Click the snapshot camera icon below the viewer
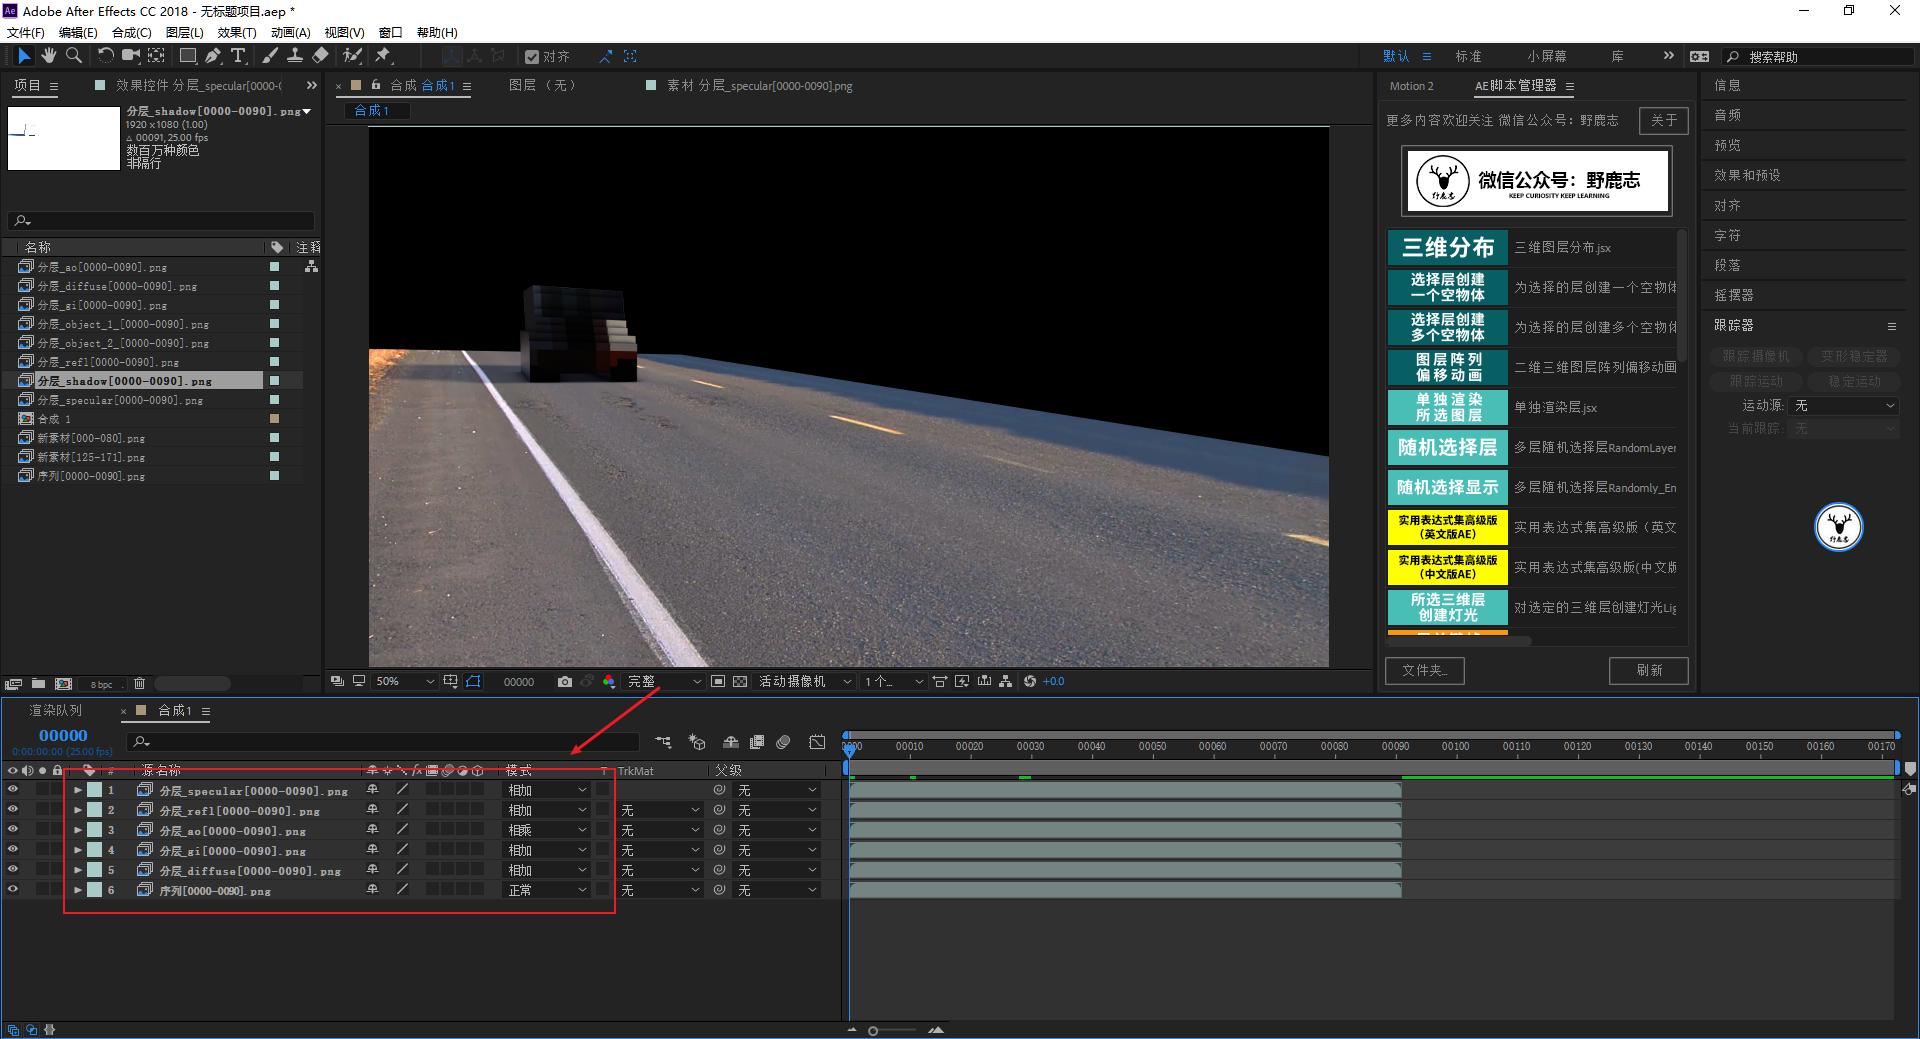Image resolution: width=1920 pixels, height=1039 pixels. tap(565, 681)
